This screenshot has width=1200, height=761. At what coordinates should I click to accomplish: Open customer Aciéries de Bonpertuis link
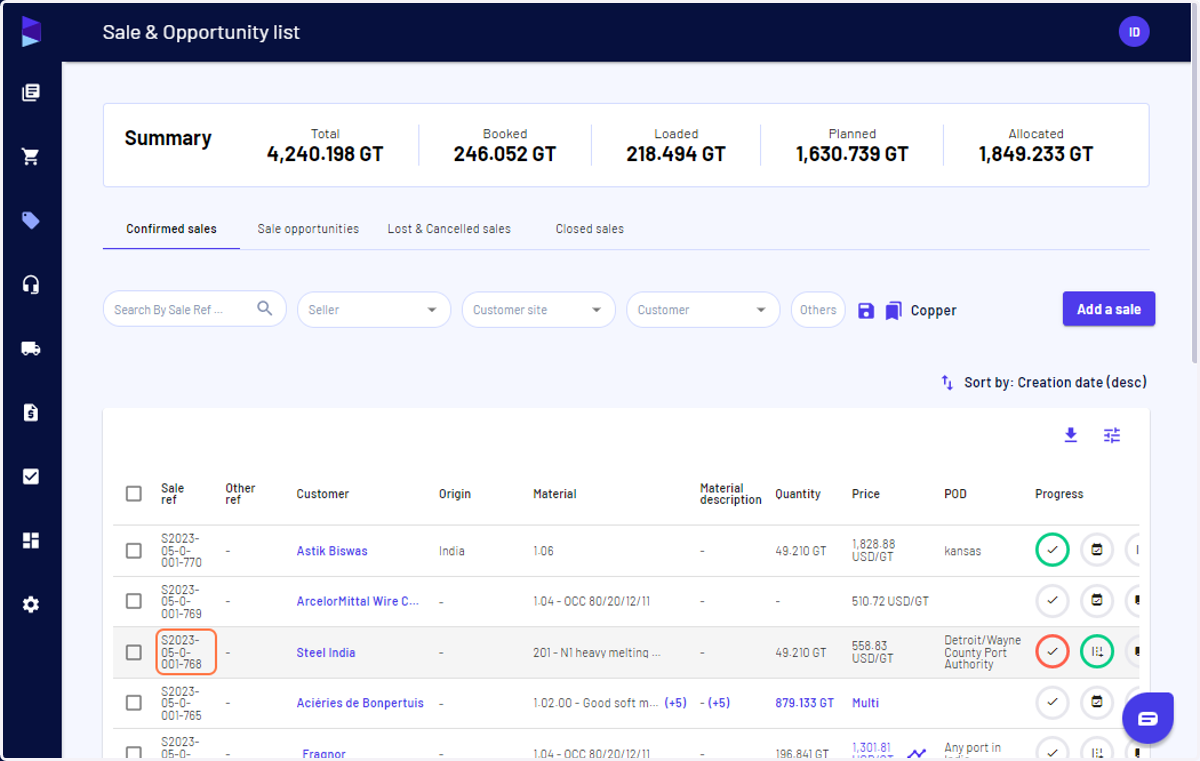[x=360, y=703]
